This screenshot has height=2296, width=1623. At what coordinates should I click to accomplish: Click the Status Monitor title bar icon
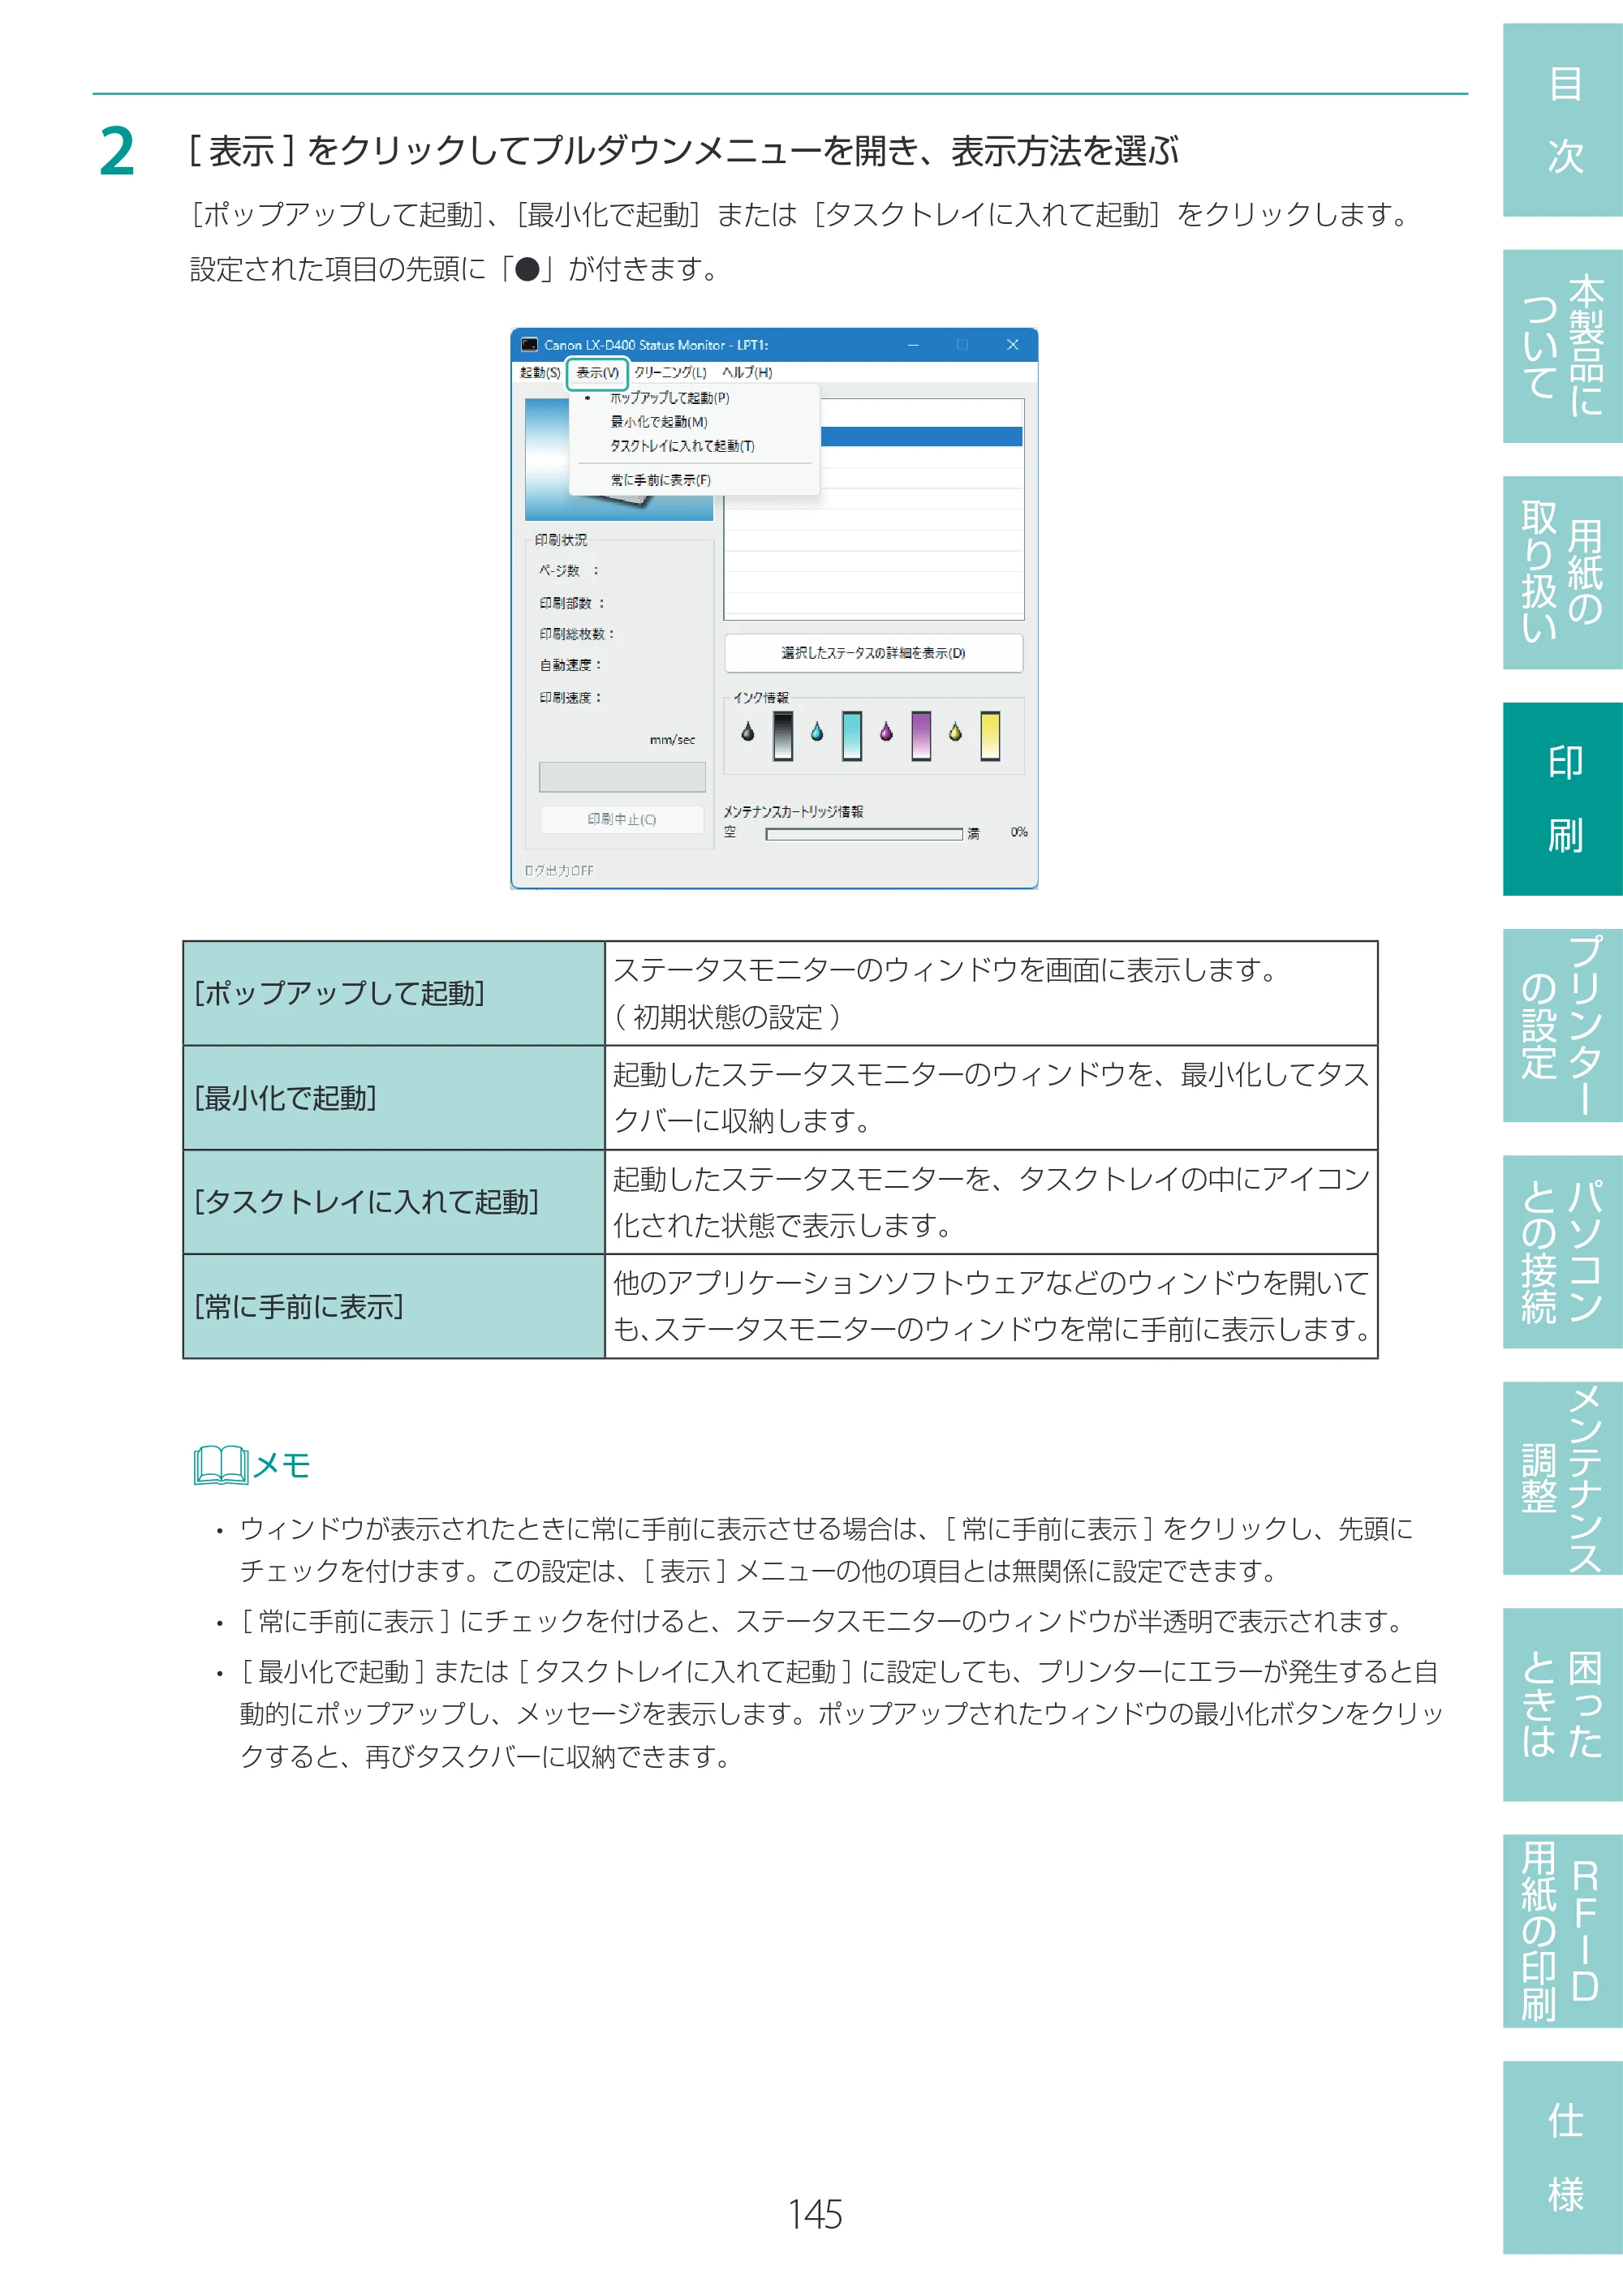[529, 345]
